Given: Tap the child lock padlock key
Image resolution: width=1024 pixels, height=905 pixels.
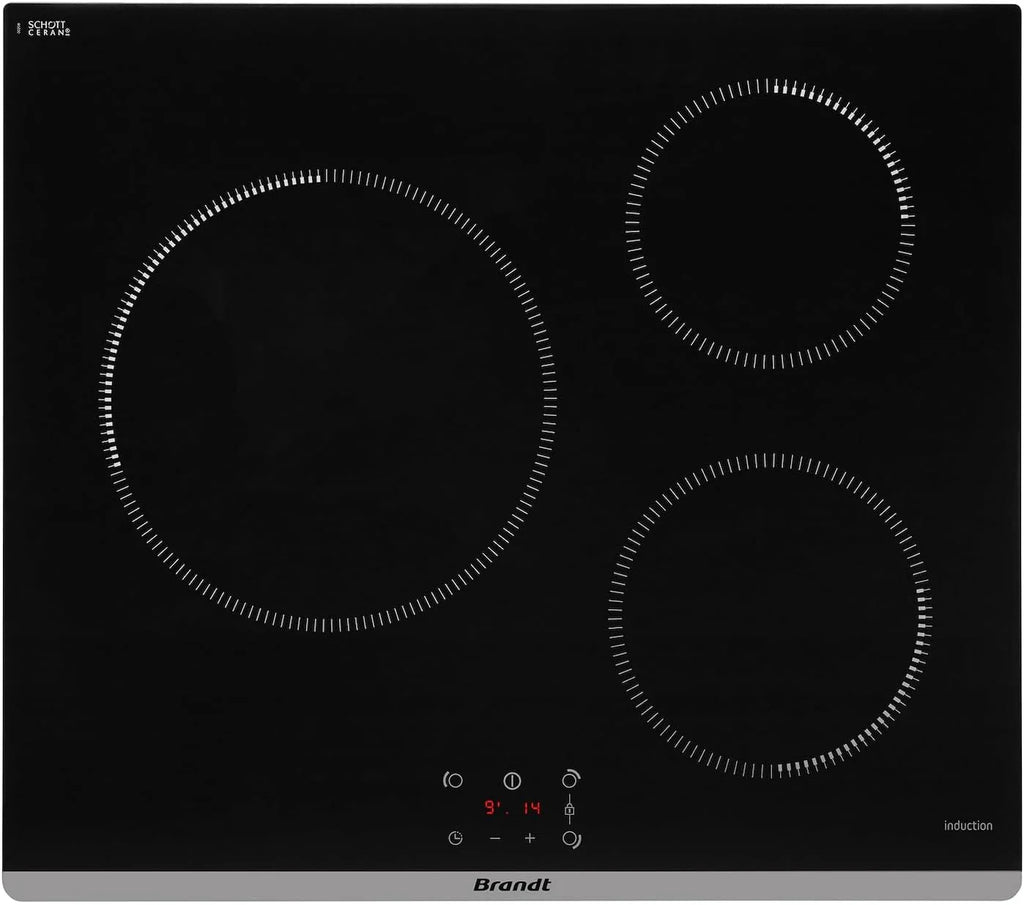Looking at the screenshot, I should tap(569, 810).
